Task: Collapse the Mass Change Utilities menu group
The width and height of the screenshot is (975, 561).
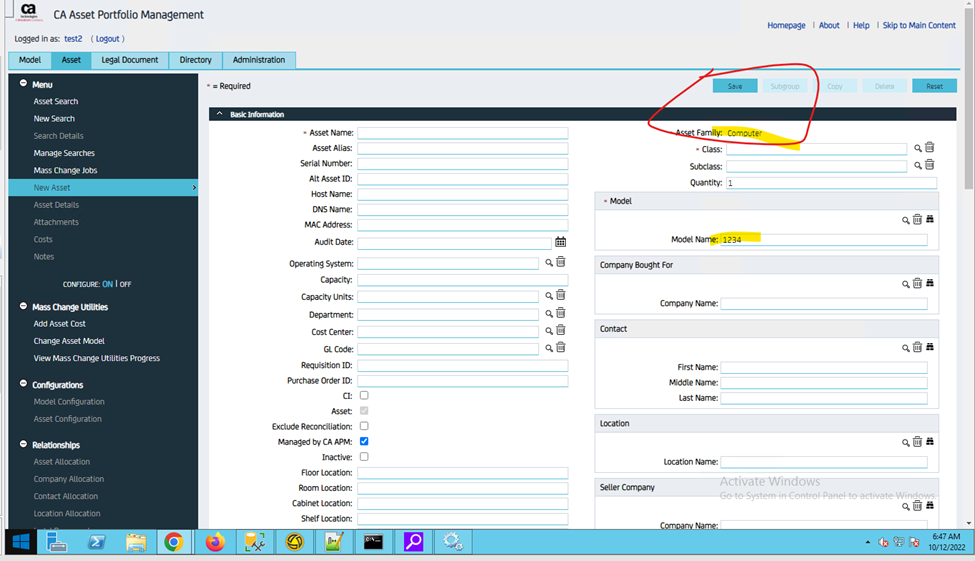Action: tap(23, 307)
